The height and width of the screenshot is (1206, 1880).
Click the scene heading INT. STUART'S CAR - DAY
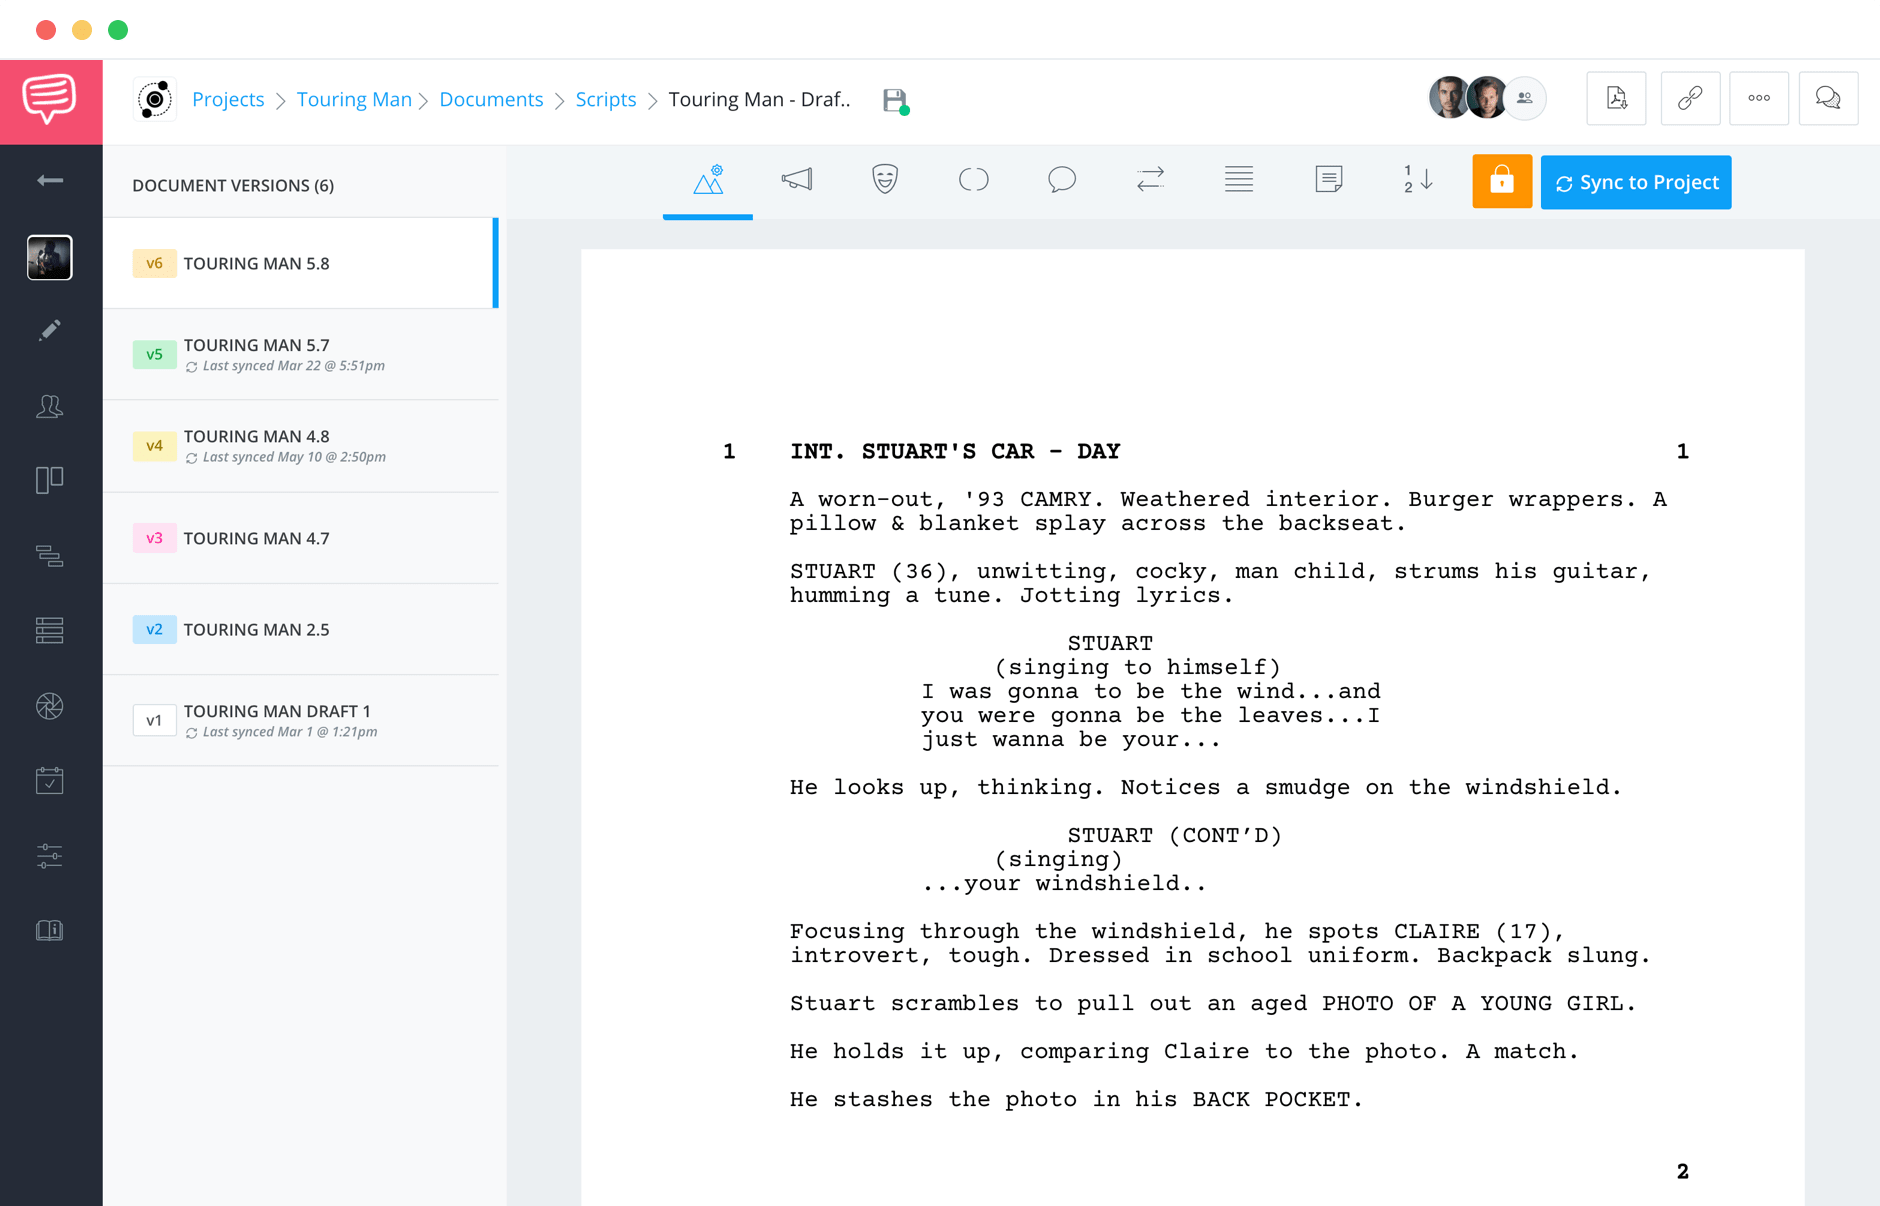[x=955, y=451]
